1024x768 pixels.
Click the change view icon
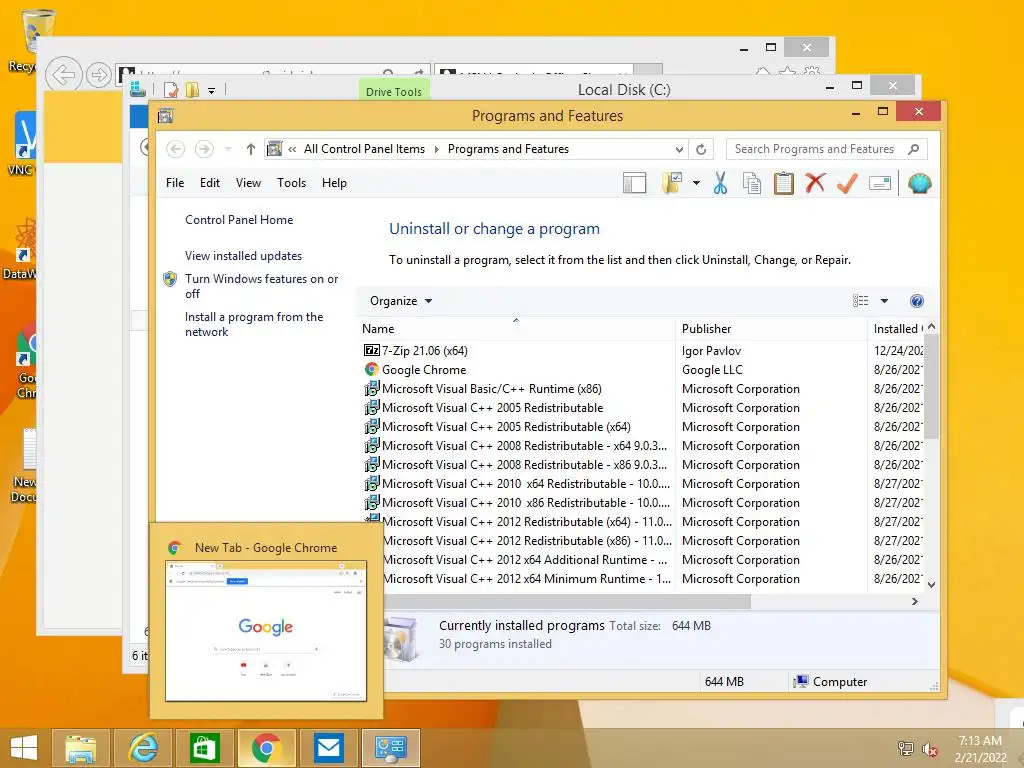[861, 301]
